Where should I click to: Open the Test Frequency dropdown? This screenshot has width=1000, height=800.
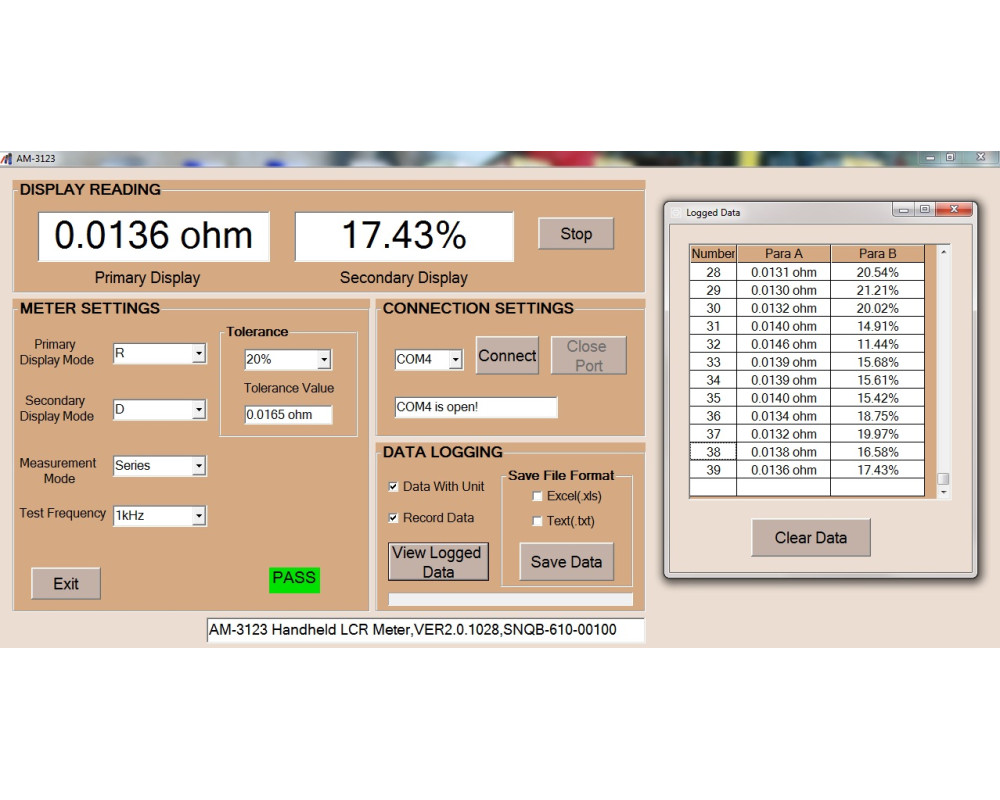pos(198,516)
